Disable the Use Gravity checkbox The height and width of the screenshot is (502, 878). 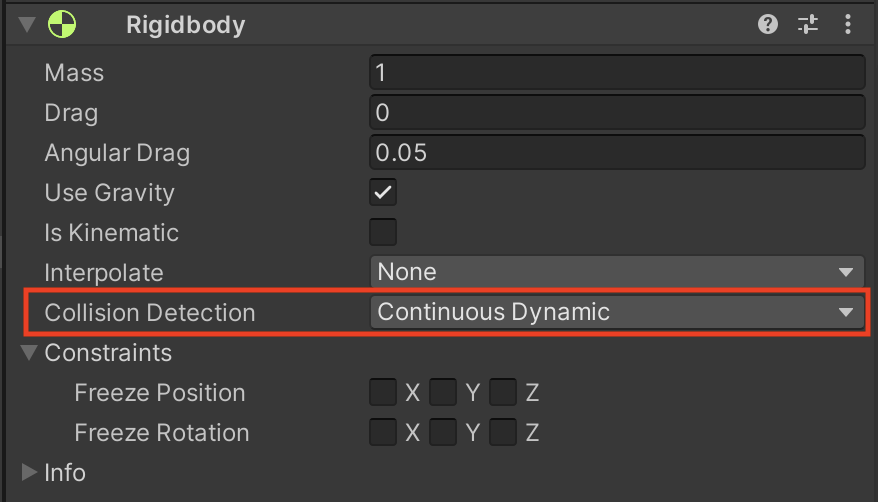tap(383, 192)
